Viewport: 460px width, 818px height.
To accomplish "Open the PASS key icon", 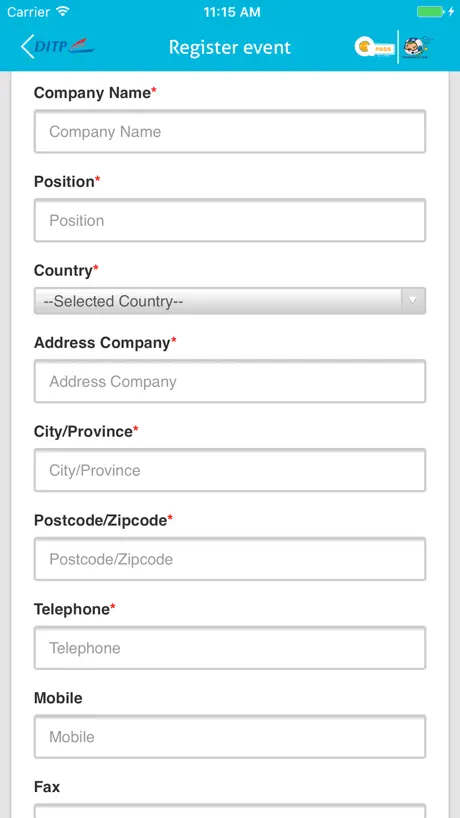I will [374, 47].
